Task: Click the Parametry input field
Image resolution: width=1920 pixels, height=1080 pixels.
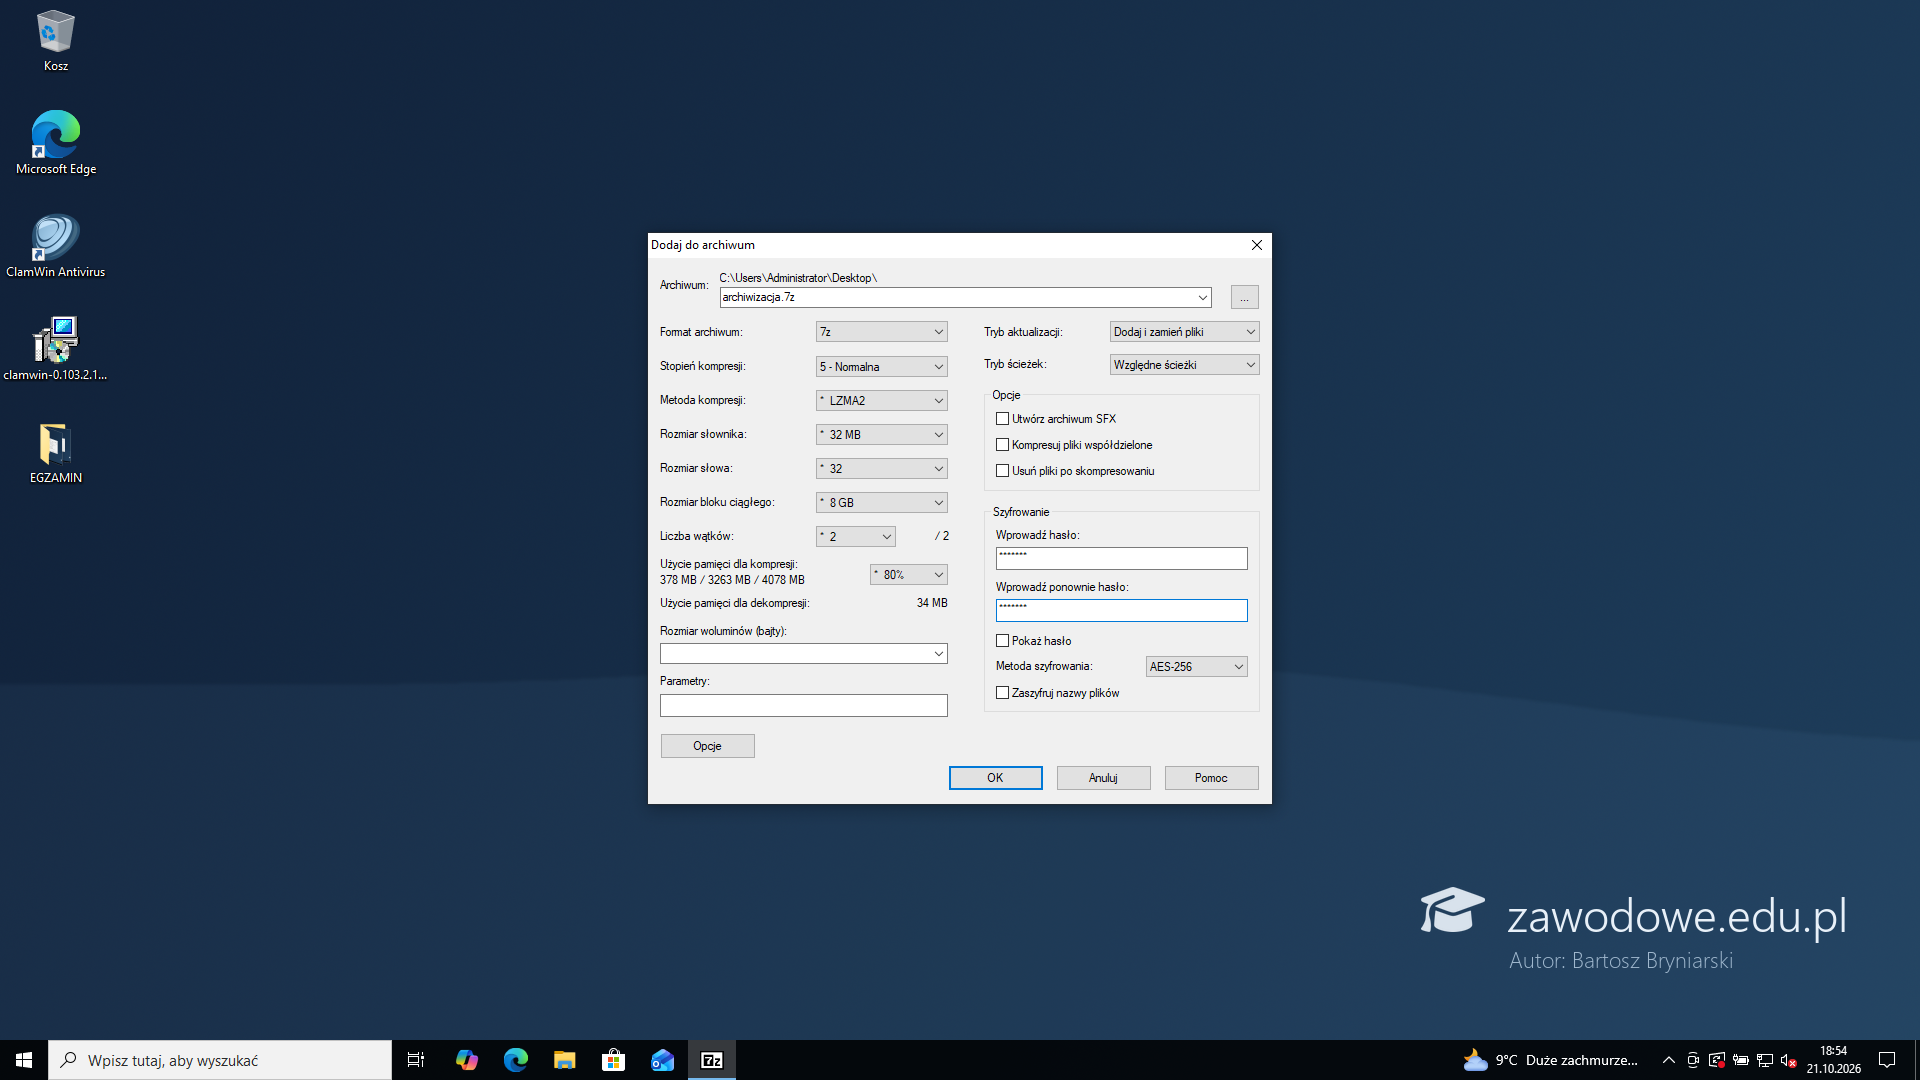Action: point(803,706)
